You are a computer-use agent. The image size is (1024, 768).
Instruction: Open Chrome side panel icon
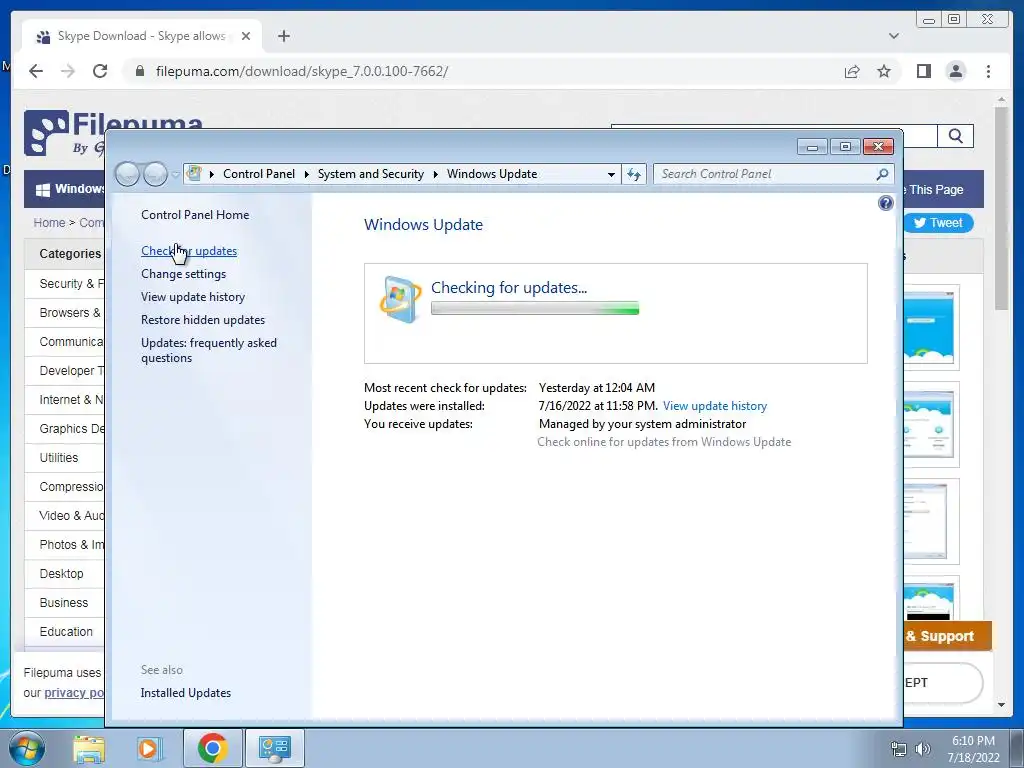tap(923, 71)
